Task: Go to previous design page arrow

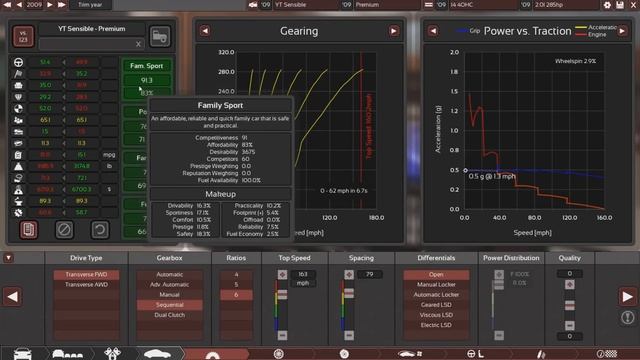Action: click(12, 297)
